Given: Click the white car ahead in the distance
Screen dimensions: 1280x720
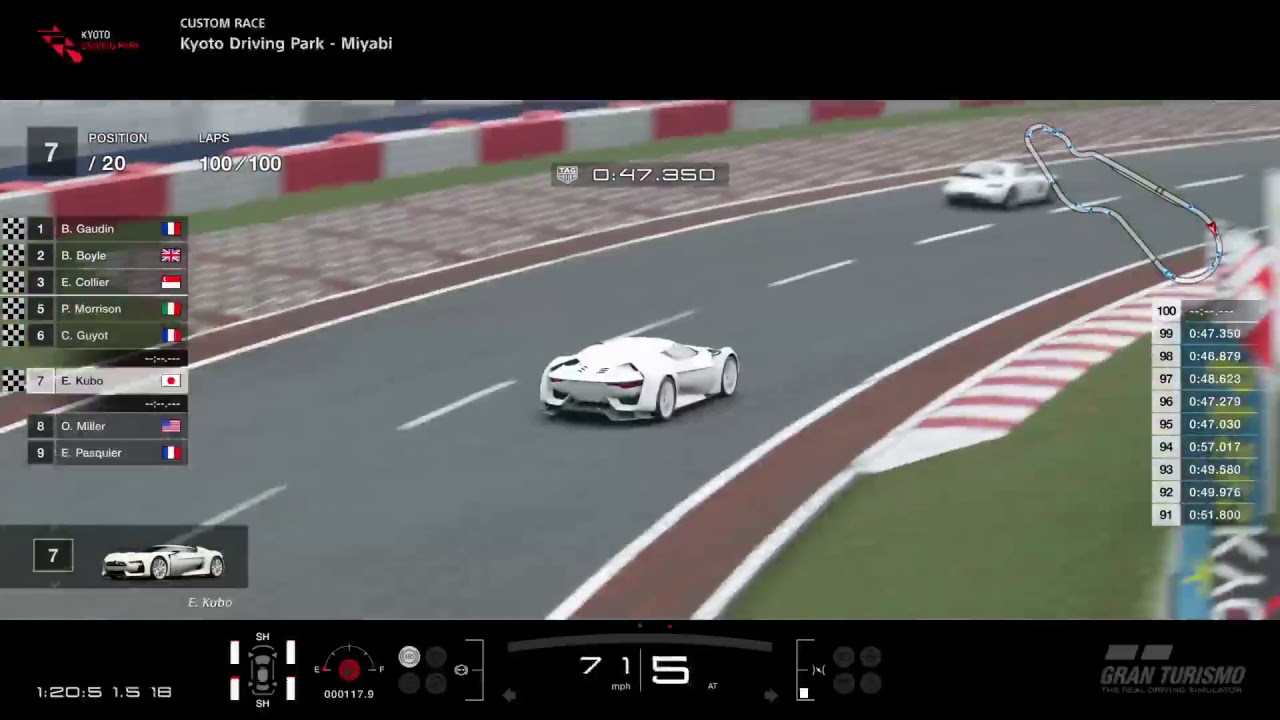Looking at the screenshot, I should coord(998,184).
